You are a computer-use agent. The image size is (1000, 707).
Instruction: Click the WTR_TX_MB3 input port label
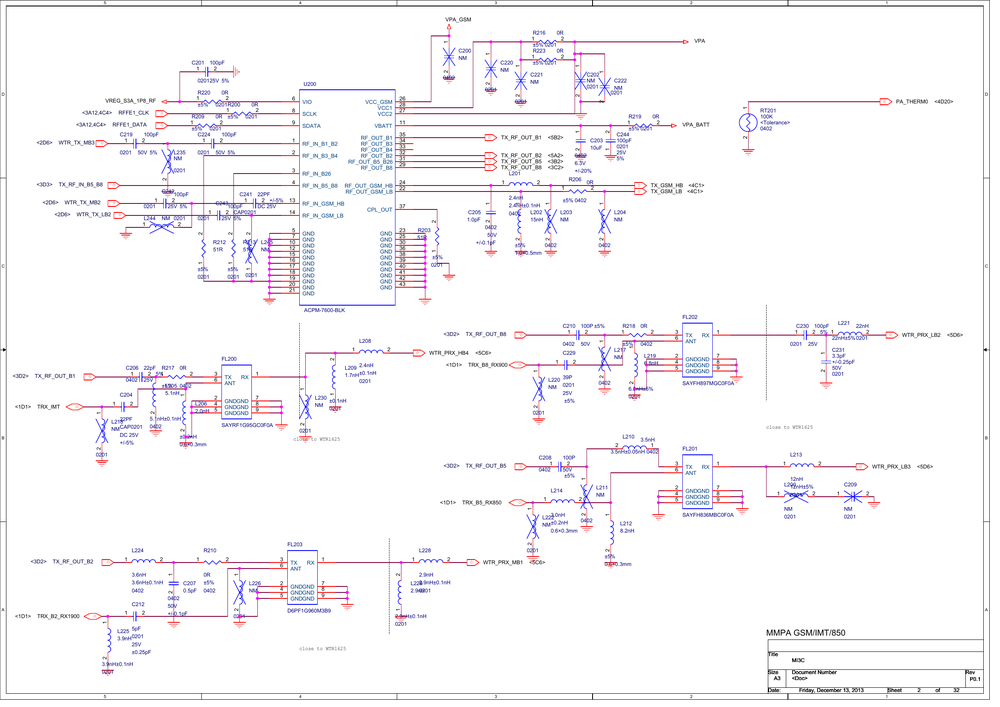coord(76,143)
